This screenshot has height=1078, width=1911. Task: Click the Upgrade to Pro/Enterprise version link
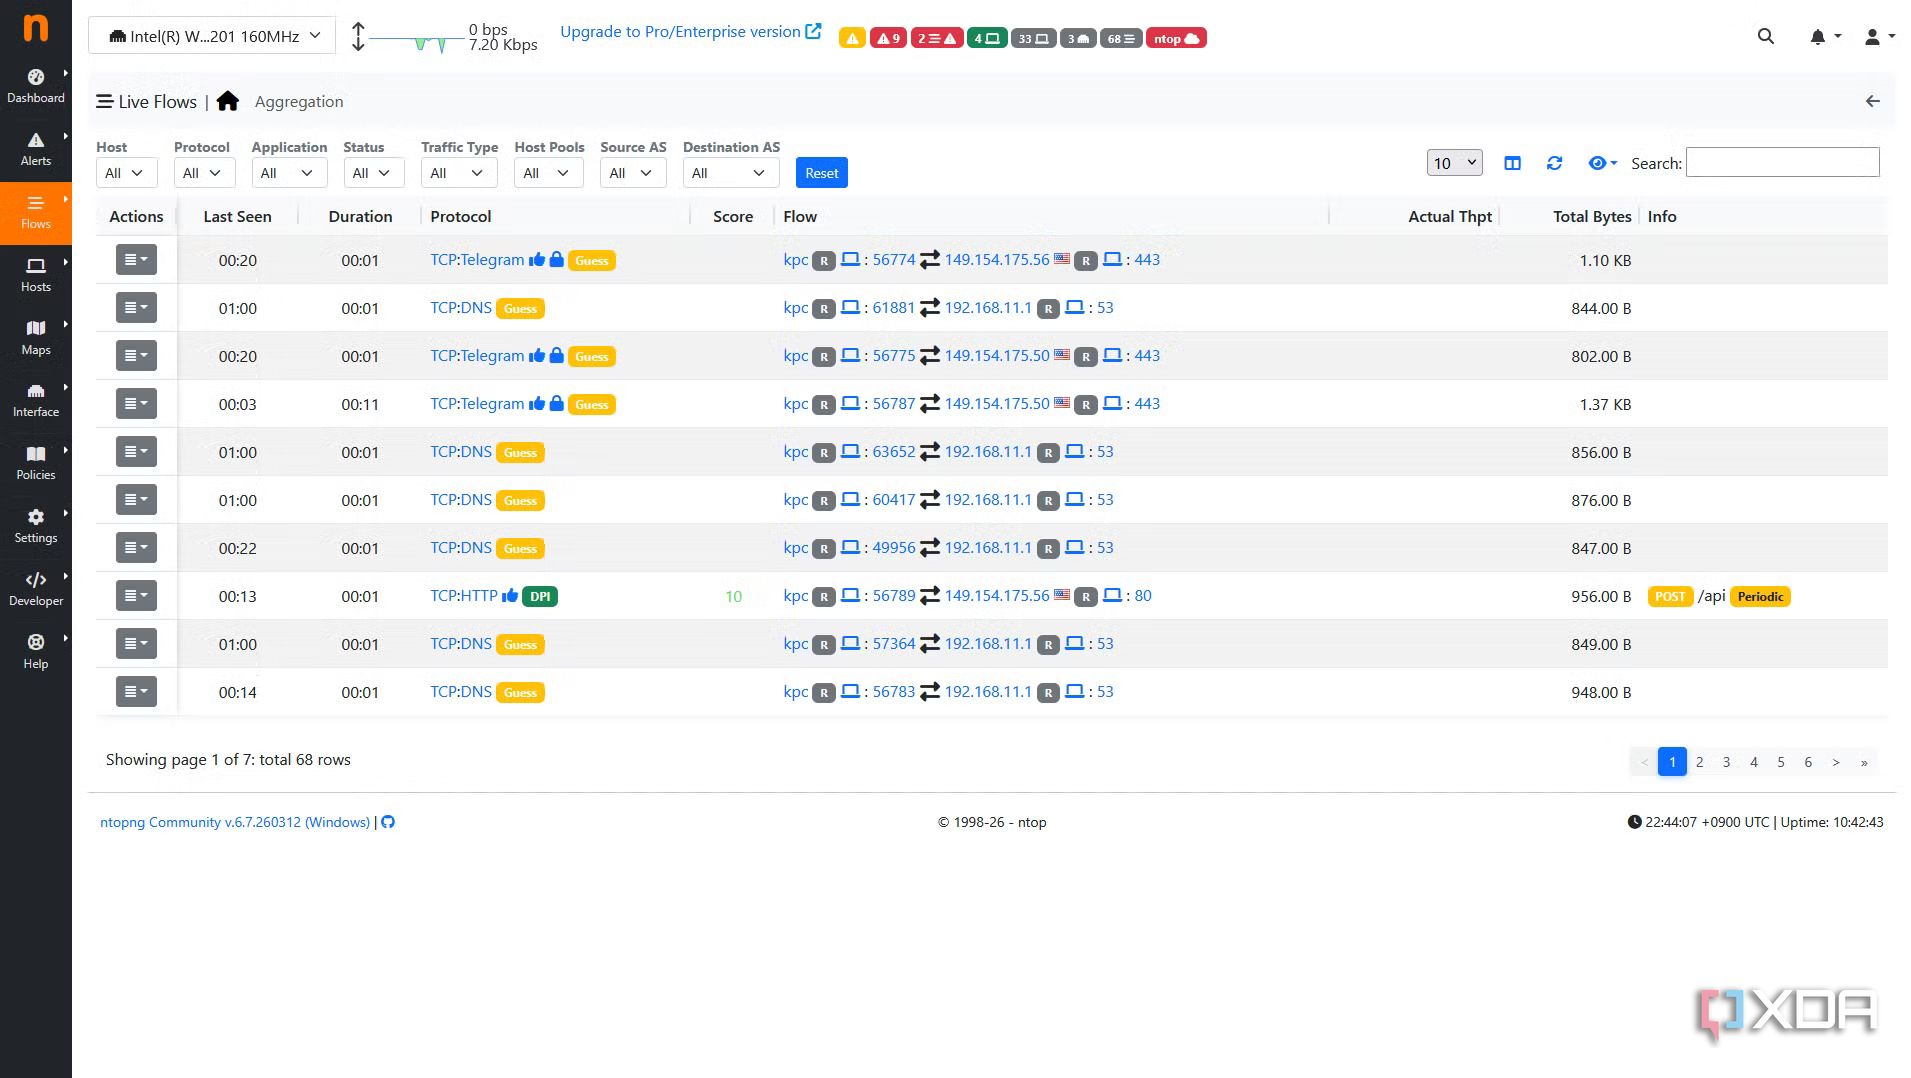[690, 32]
